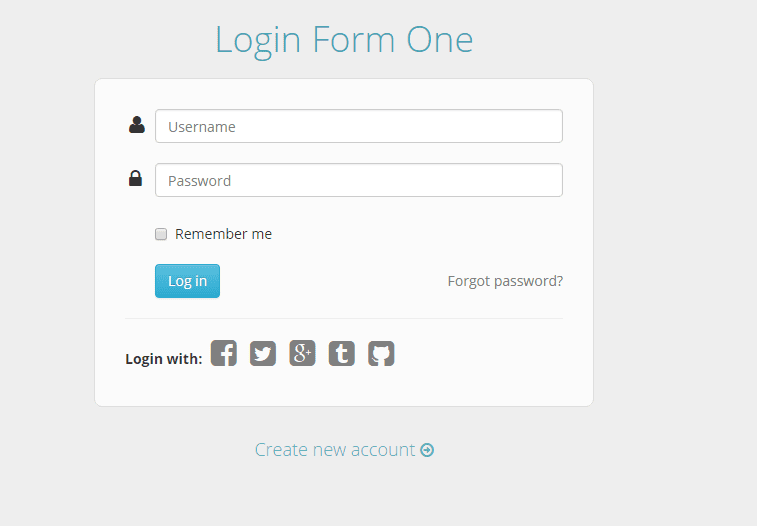Image resolution: width=757 pixels, height=526 pixels.
Task: Click the Login Form One heading
Action: coord(344,40)
